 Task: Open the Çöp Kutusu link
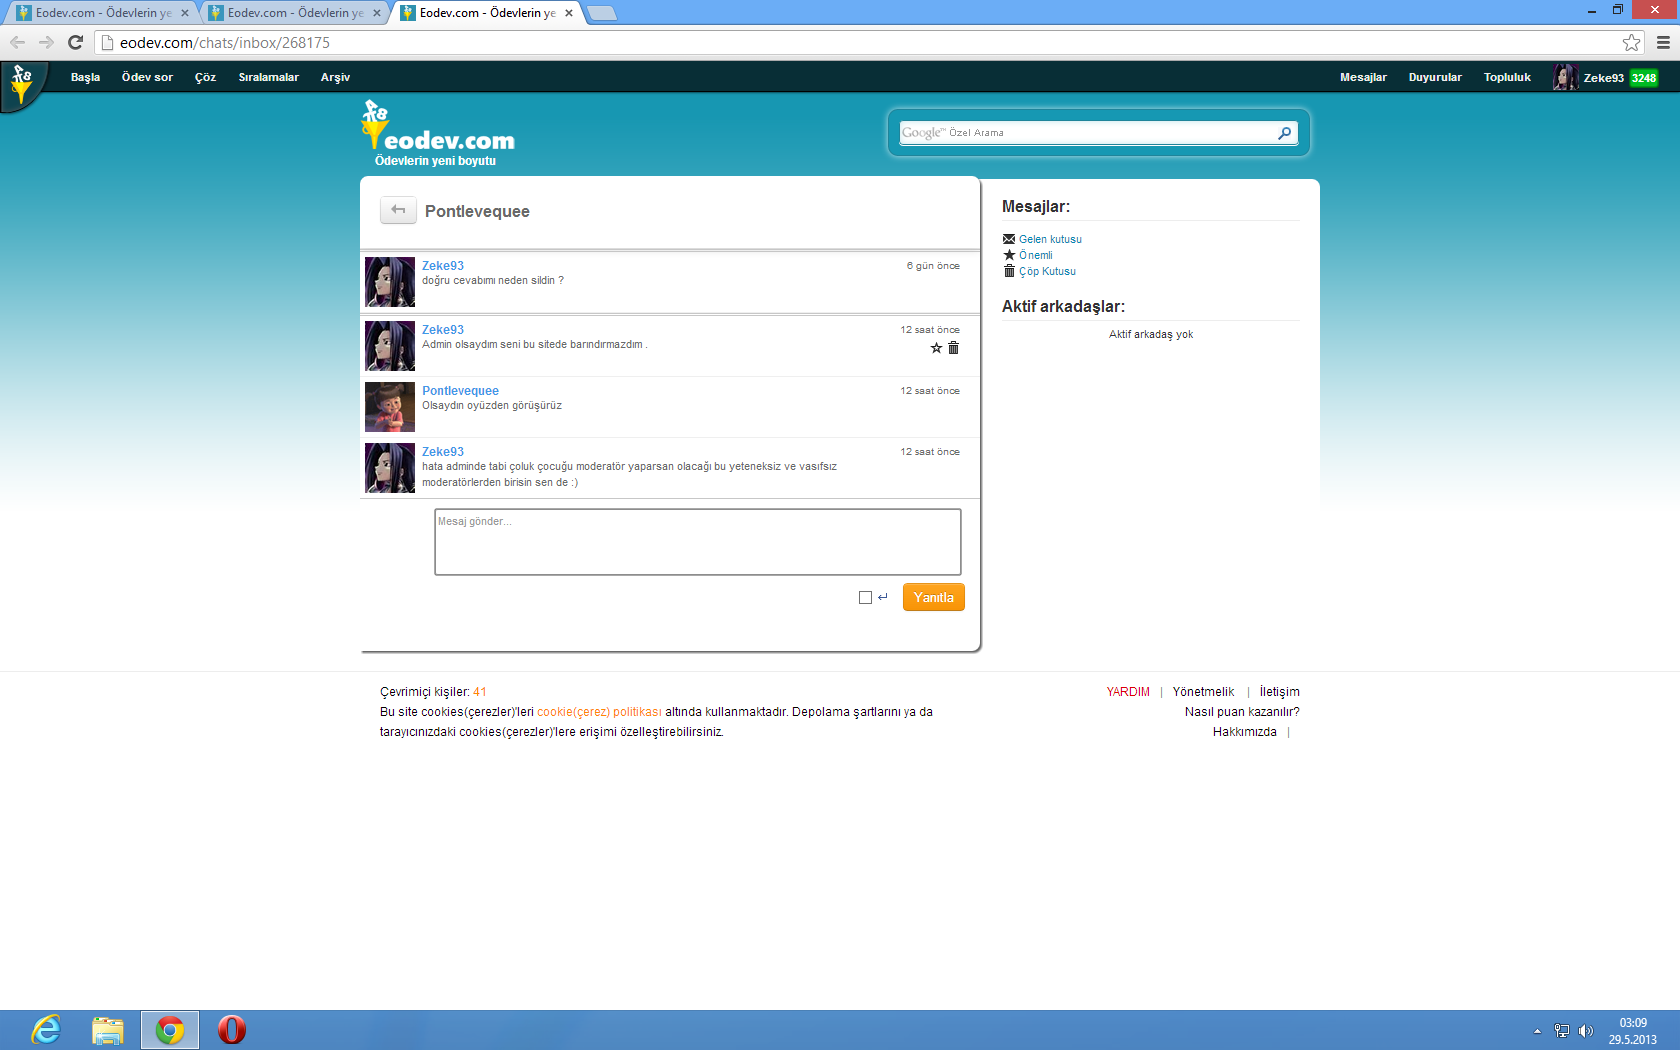pyautogui.click(x=1047, y=271)
